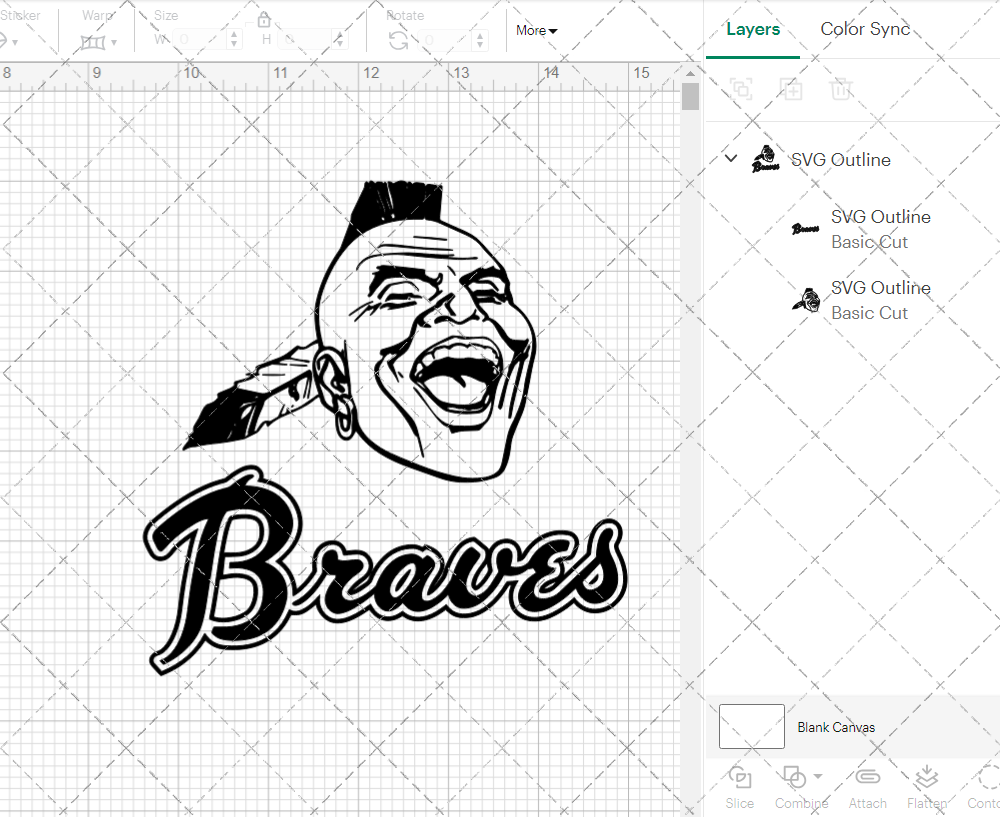Viewport: 1000px width, 817px height.
Task: Click the Blank Canvas color swatch
Action: click(751, 727)
